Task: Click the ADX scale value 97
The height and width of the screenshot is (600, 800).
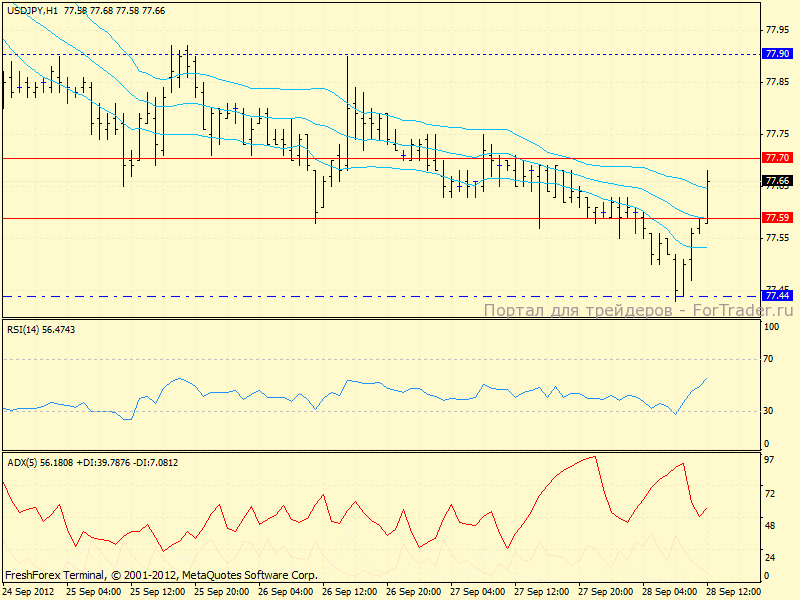Action: click(771, 459)
